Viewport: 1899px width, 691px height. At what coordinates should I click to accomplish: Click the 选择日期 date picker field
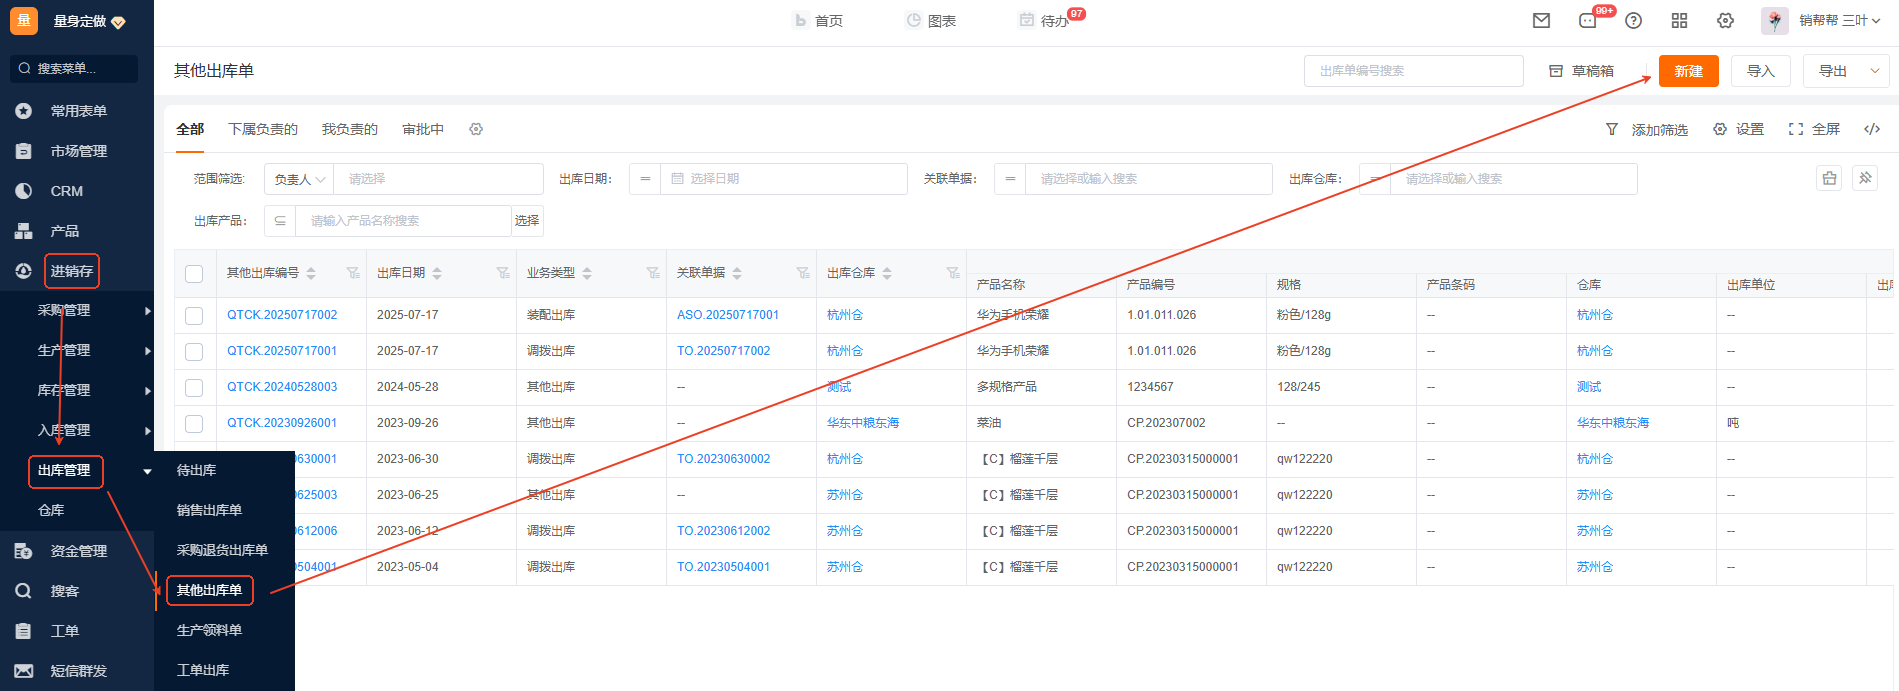[784, 179]
